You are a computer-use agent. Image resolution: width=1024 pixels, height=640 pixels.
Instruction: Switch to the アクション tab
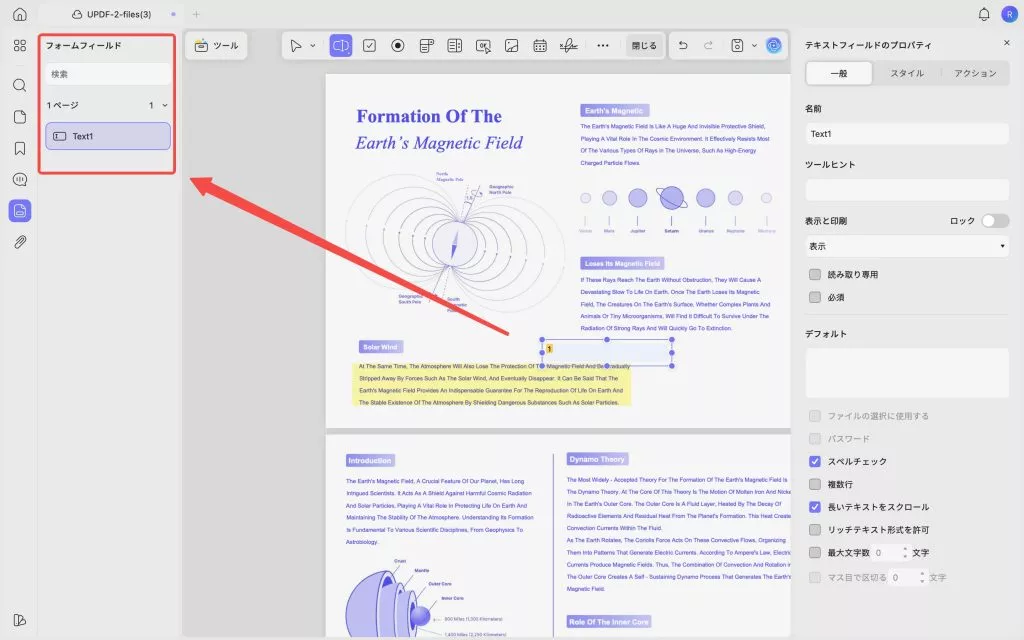tap(975, 73)
